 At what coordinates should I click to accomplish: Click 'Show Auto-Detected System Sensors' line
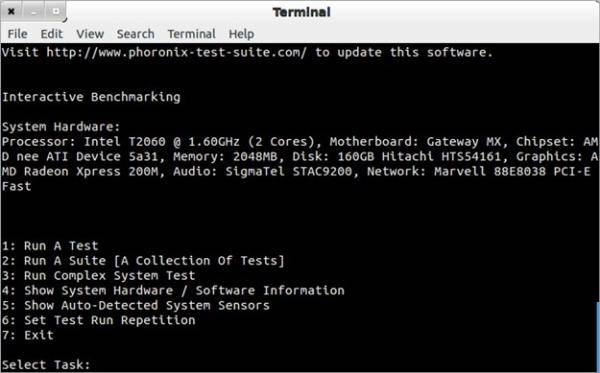coord(135,305)
